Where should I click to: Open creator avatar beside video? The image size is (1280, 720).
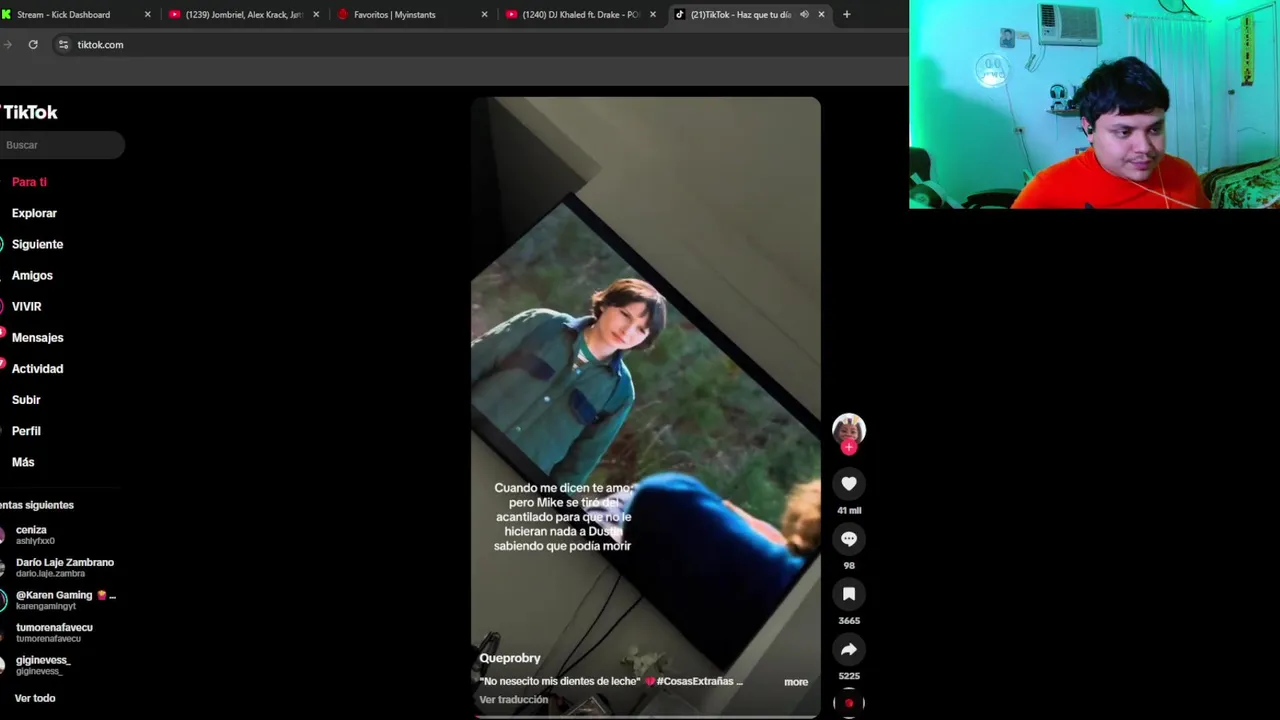[x=849, y=430]
